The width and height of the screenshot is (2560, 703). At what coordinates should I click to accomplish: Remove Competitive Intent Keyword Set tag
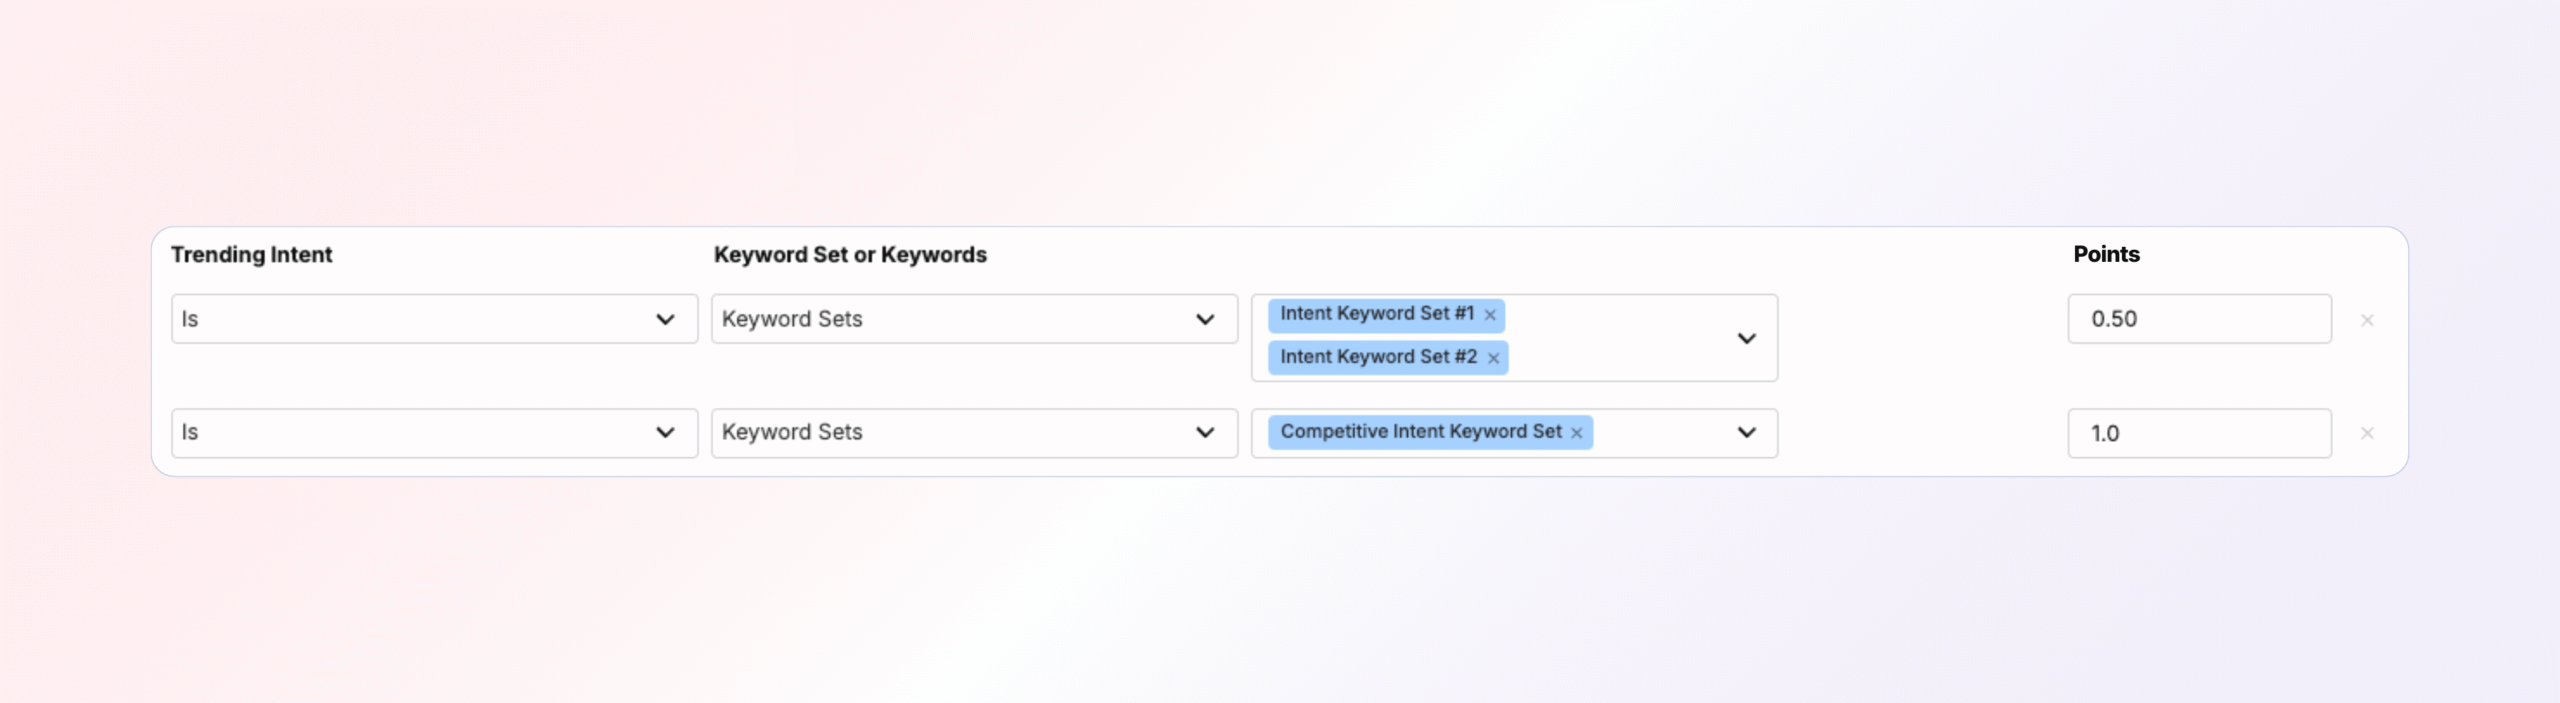(x=1577, y=433)
